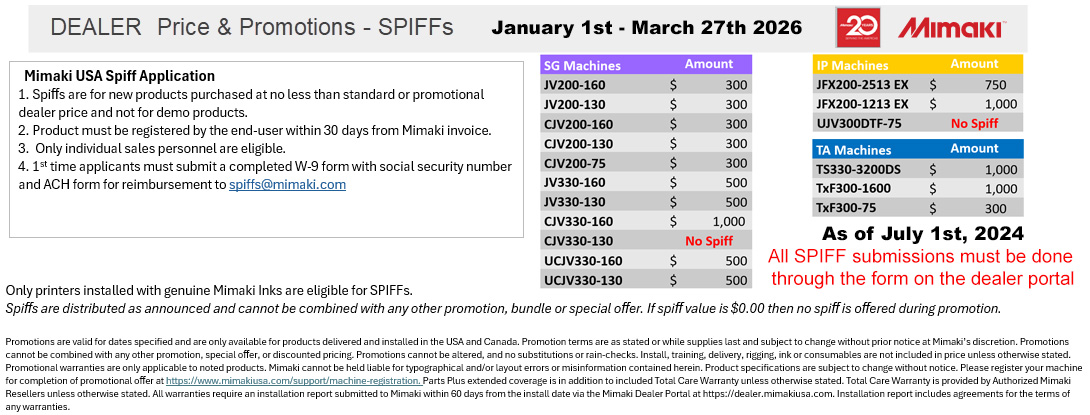Select the JFX200-2513 EX model cell
The image size is (1090, 415).
pyautogui.click(x=862, y=84)
